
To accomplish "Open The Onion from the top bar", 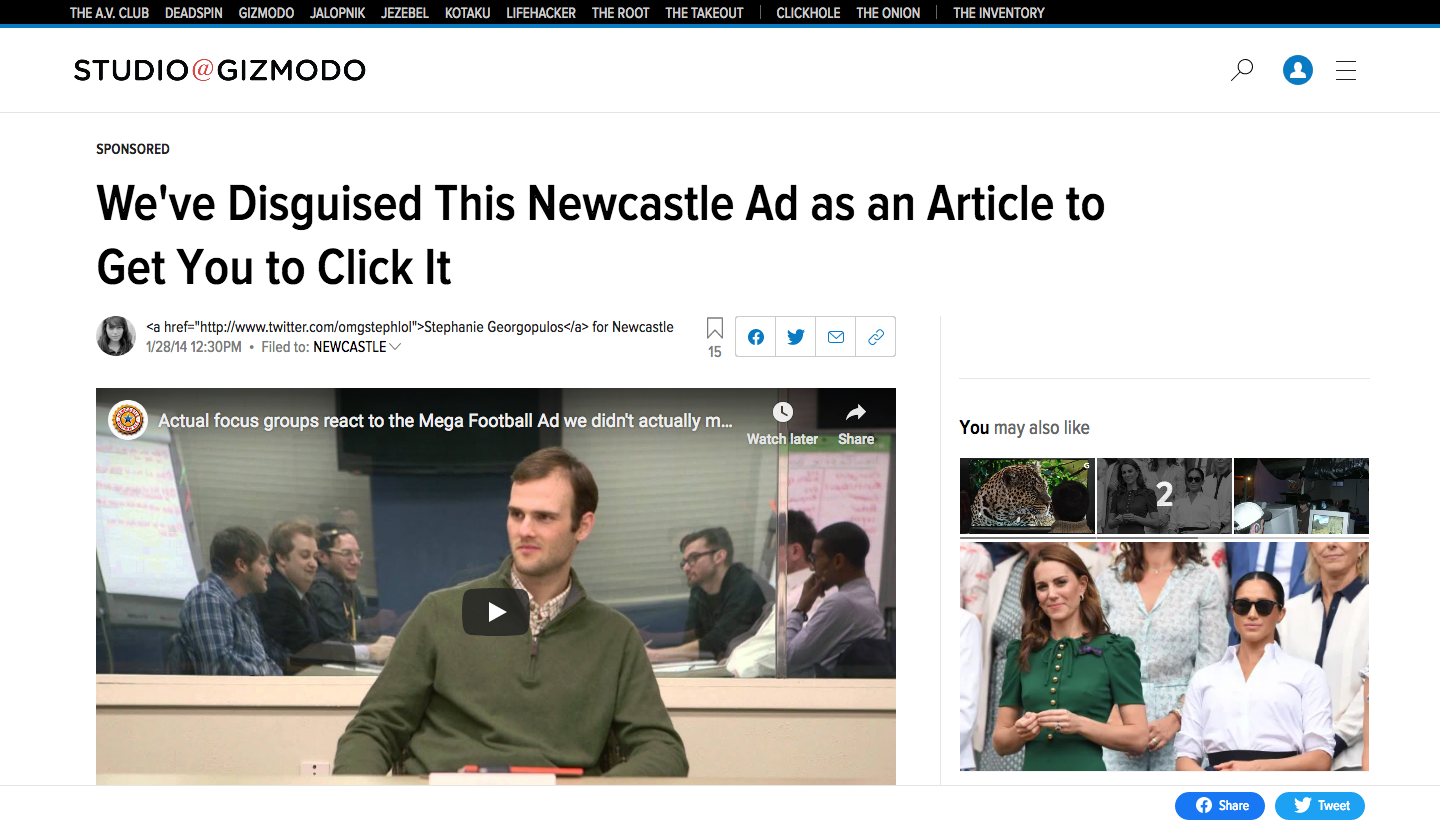I will [x=888, y=13].
